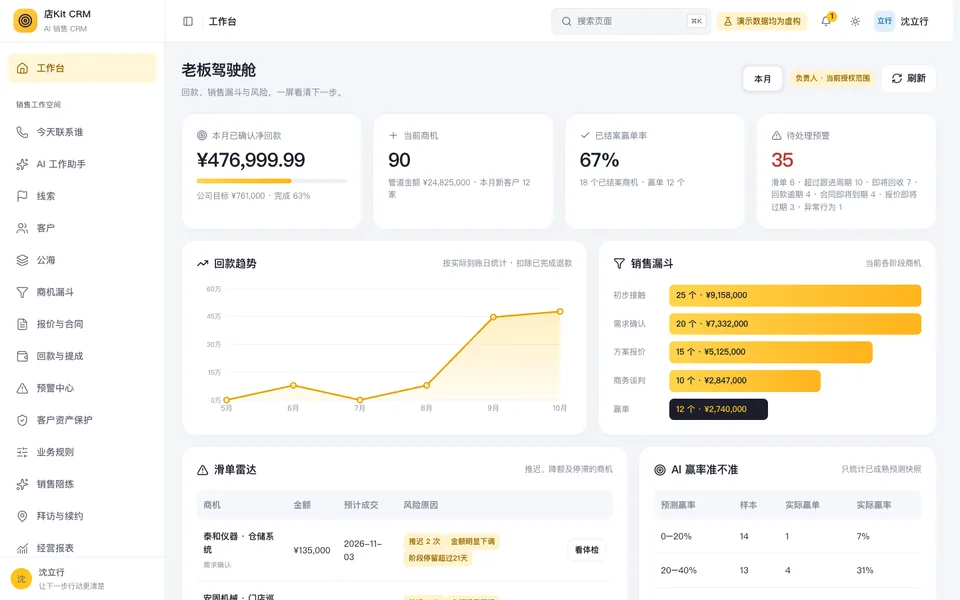
Task: Open 工作台 in the sidebar
Action: pyautogui.click(x=82, y=68)
